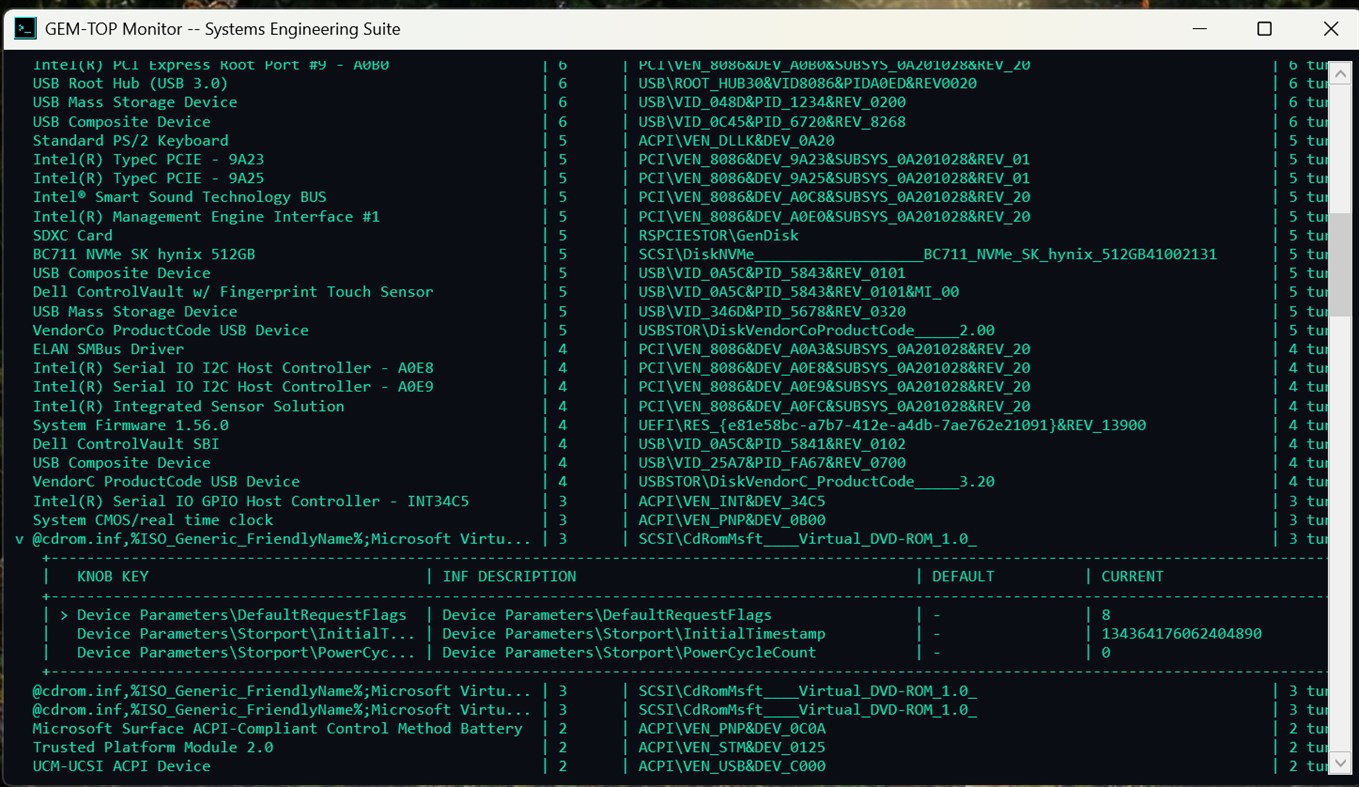Maximize the GEM-TOP Monitor window
The height and width of the screenshot is (787, 1359).
pyautogui.click(x=1264, y=29)
